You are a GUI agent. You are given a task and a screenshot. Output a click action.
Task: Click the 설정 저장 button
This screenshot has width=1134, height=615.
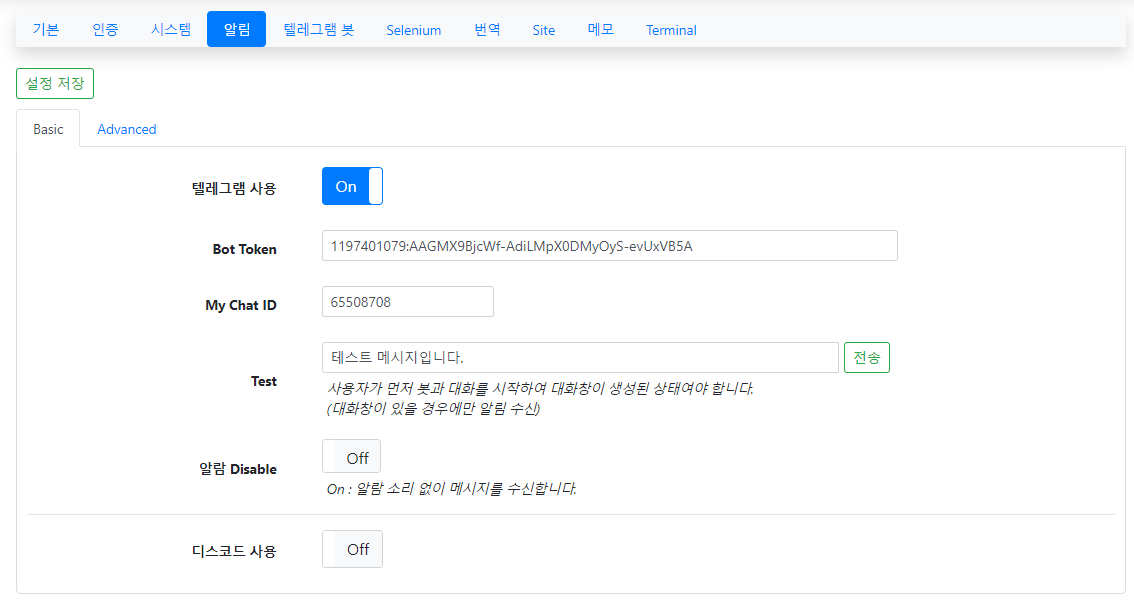[55, 84]
